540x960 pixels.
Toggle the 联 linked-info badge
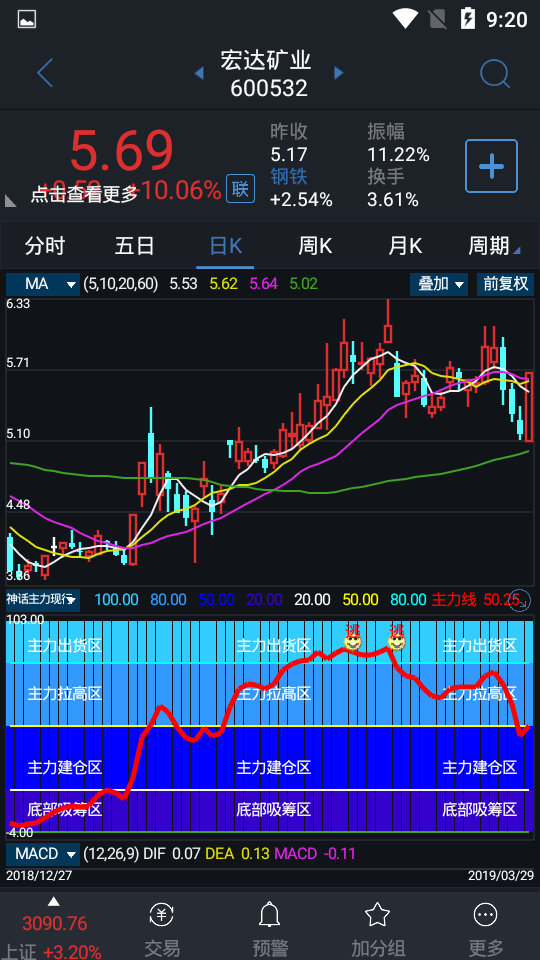[241, 189]
